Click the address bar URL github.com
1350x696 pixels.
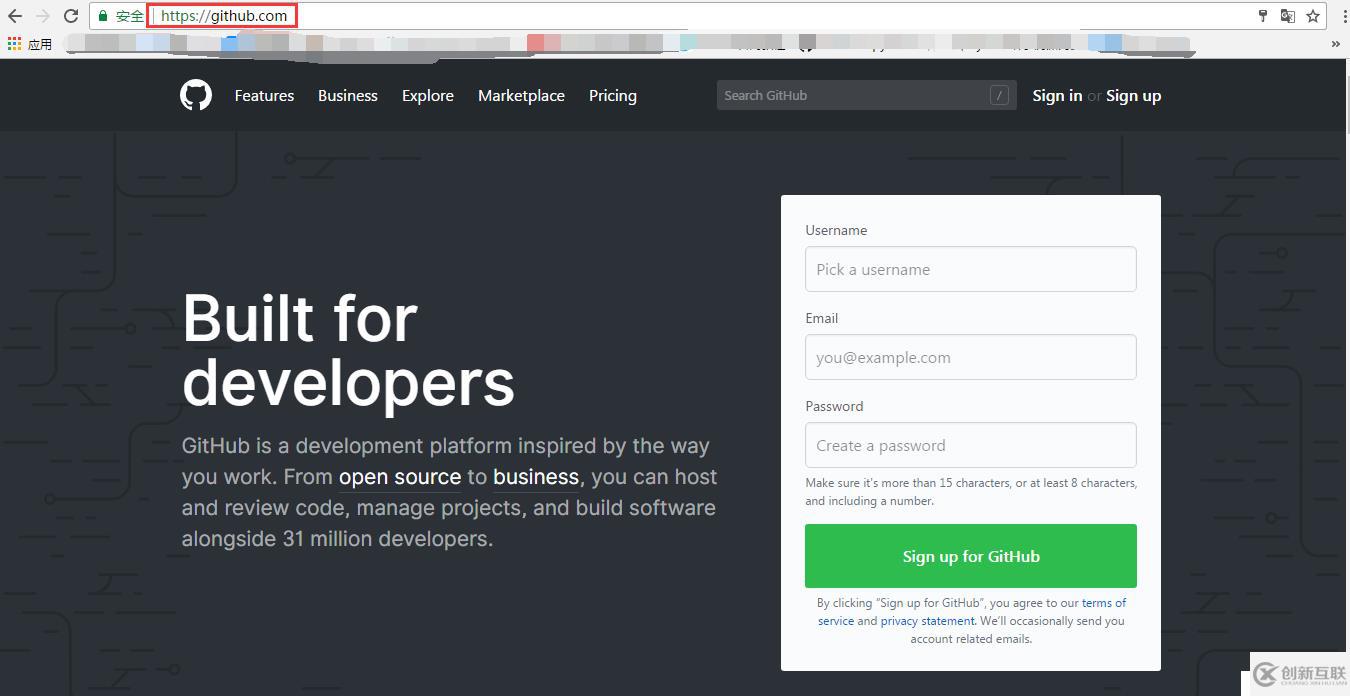(x=223, y=16)
